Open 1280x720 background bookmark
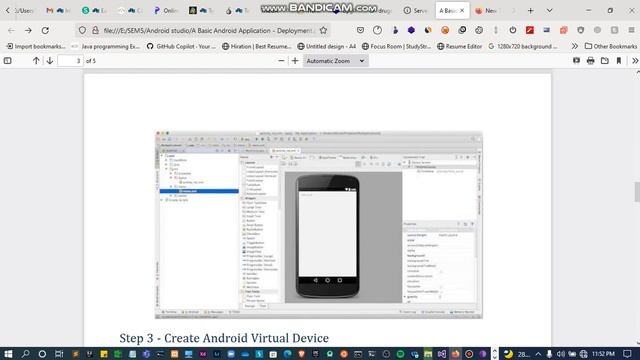This screenshot has width=640, height=360. click(523, 47)
